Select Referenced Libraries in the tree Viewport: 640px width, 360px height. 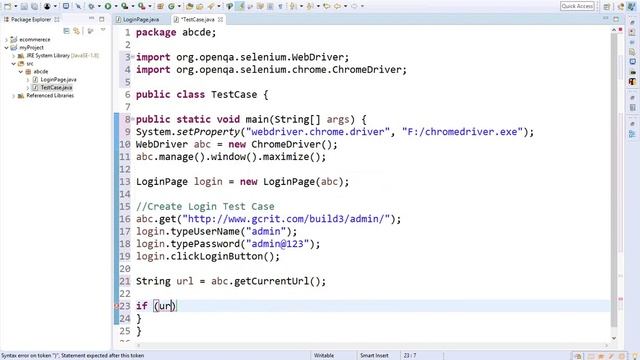[50, 96]
